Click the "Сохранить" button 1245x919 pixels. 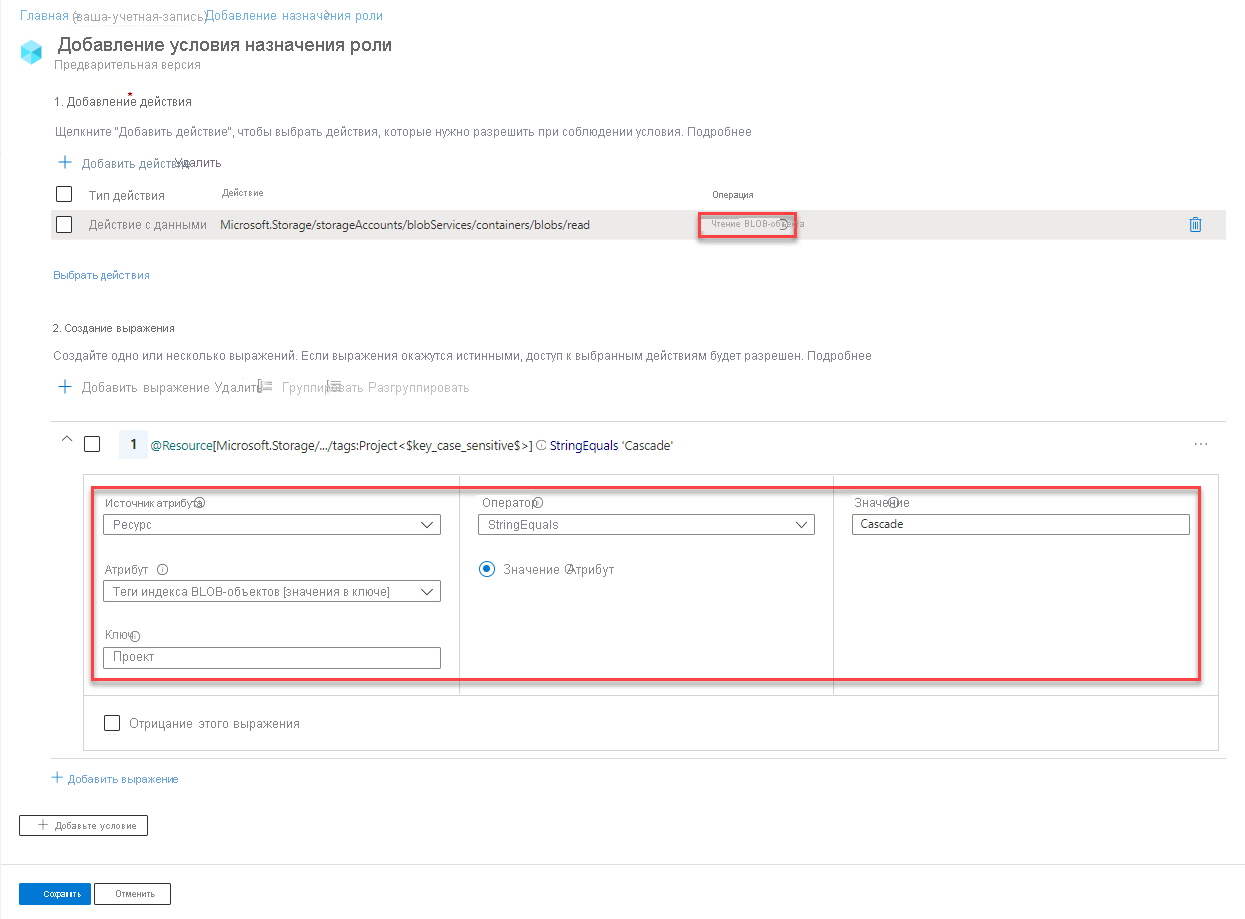coord(54,893)
